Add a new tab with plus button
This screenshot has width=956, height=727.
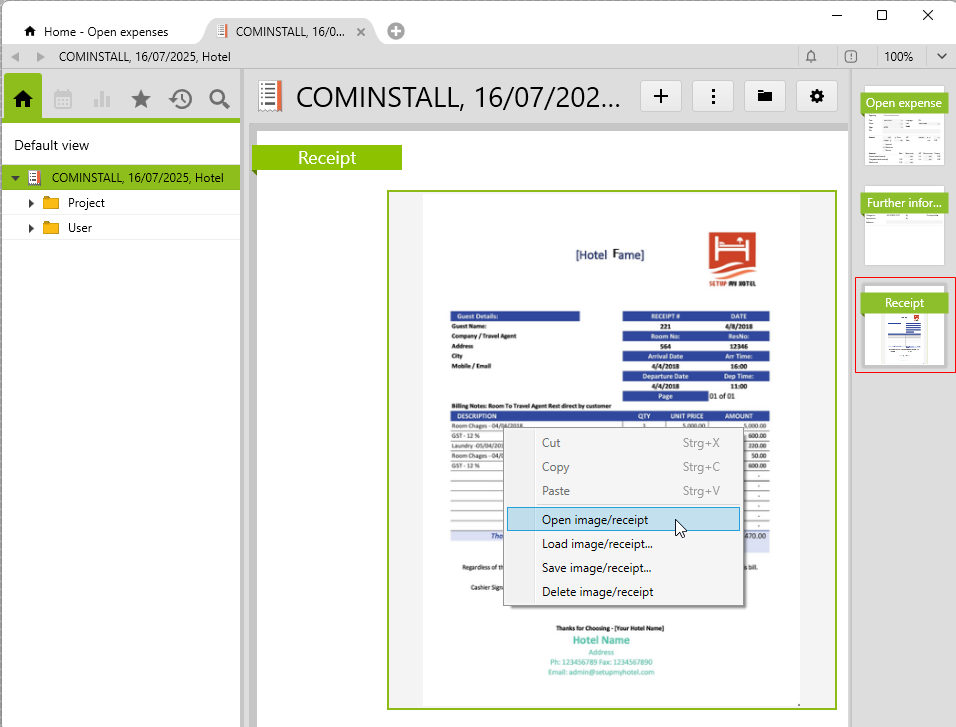[x=396, y=31]
